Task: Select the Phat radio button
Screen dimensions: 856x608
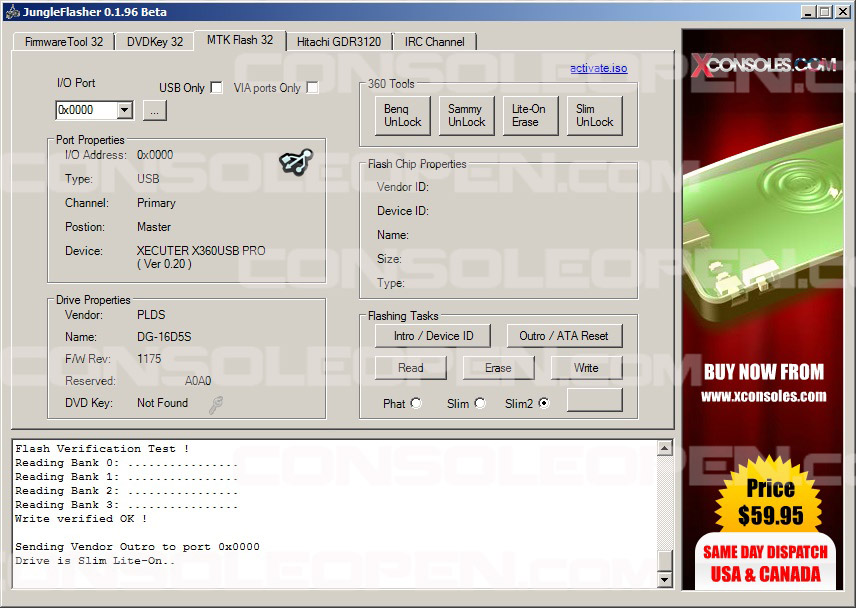Action: (x=416, y=403)
